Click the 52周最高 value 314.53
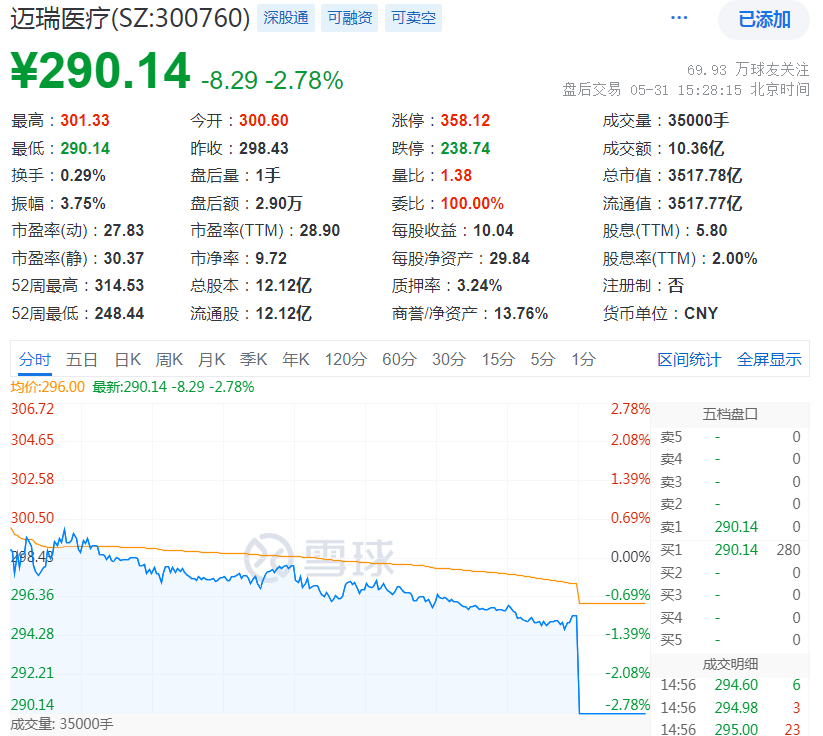The height and width of the screenshot is (736, 823). (119, 286)
